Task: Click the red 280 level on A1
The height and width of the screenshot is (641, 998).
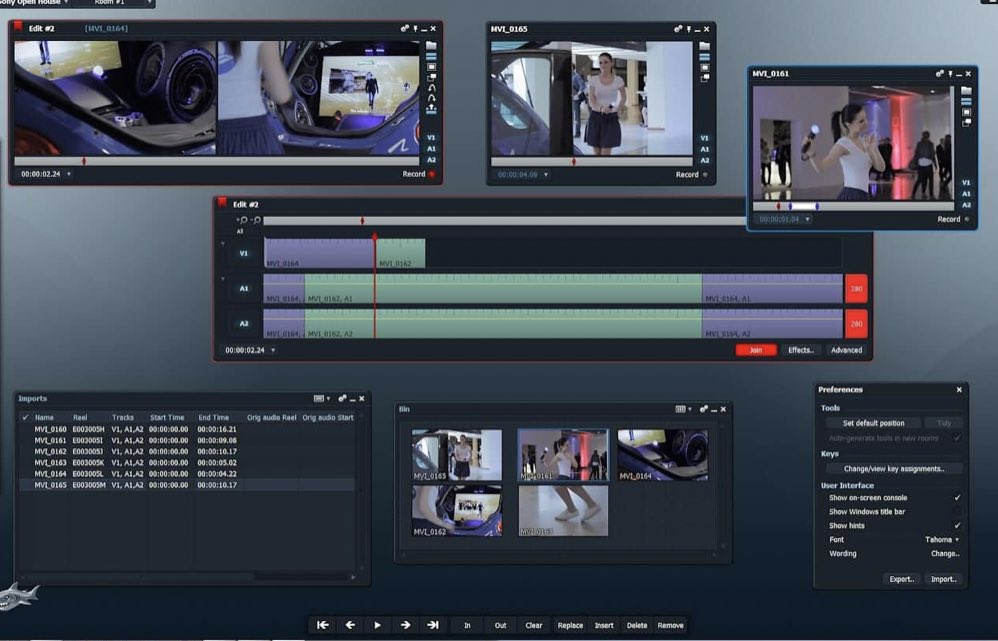Action: (857, 288)
